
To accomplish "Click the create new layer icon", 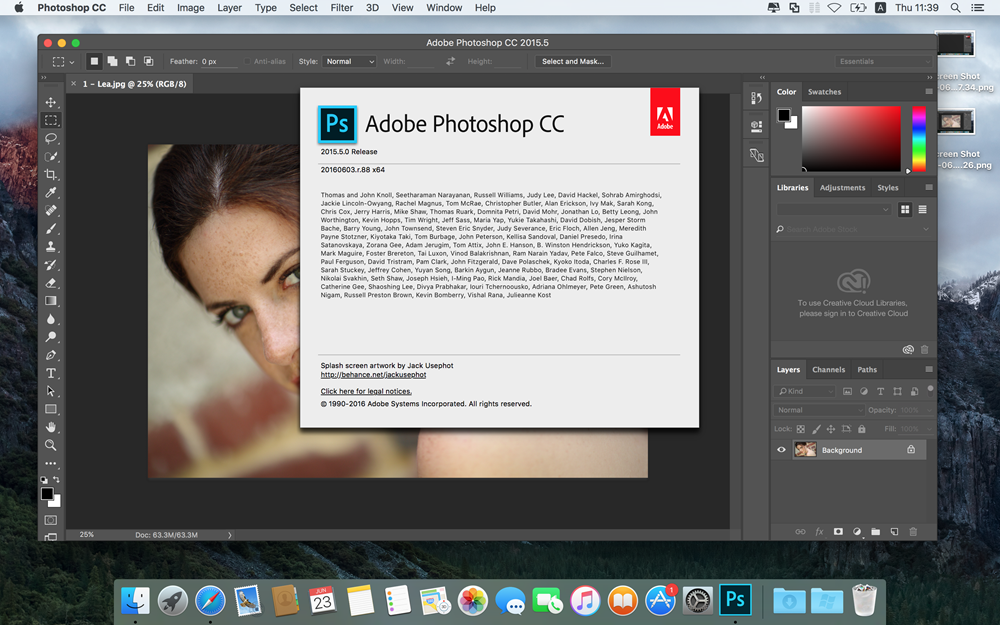I will tap(894, 531).
